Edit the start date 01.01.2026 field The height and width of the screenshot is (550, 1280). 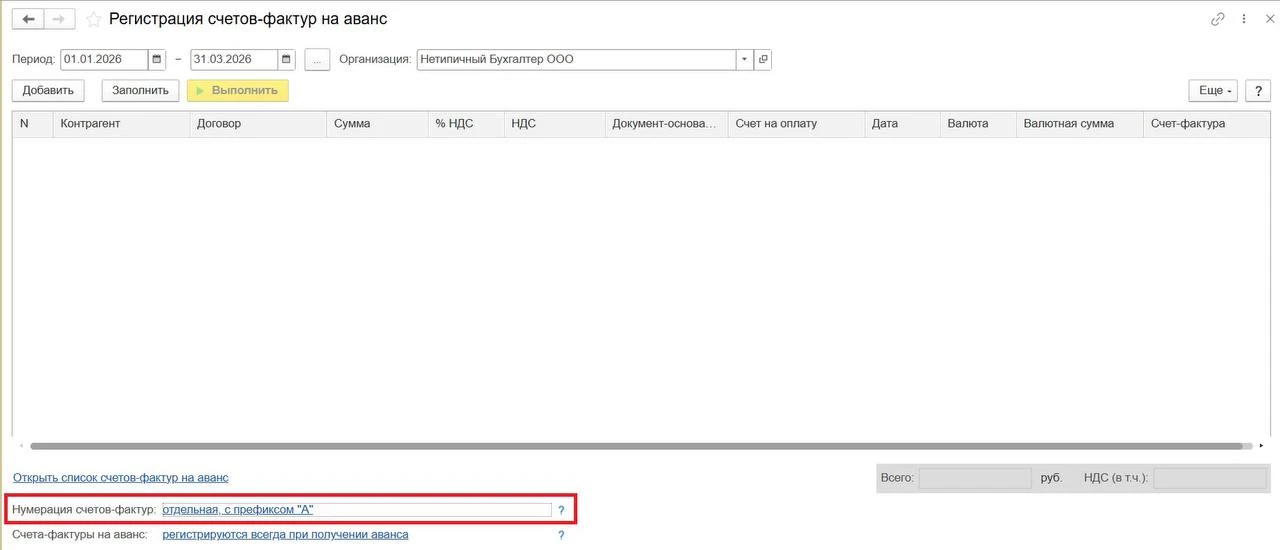coord(104,59)
